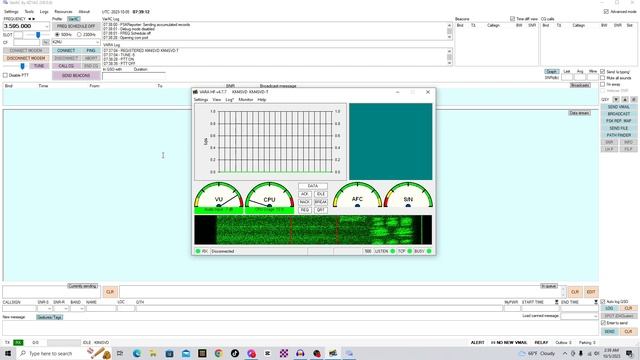
Task: Click the TUNE button
Action: (39, 66)
